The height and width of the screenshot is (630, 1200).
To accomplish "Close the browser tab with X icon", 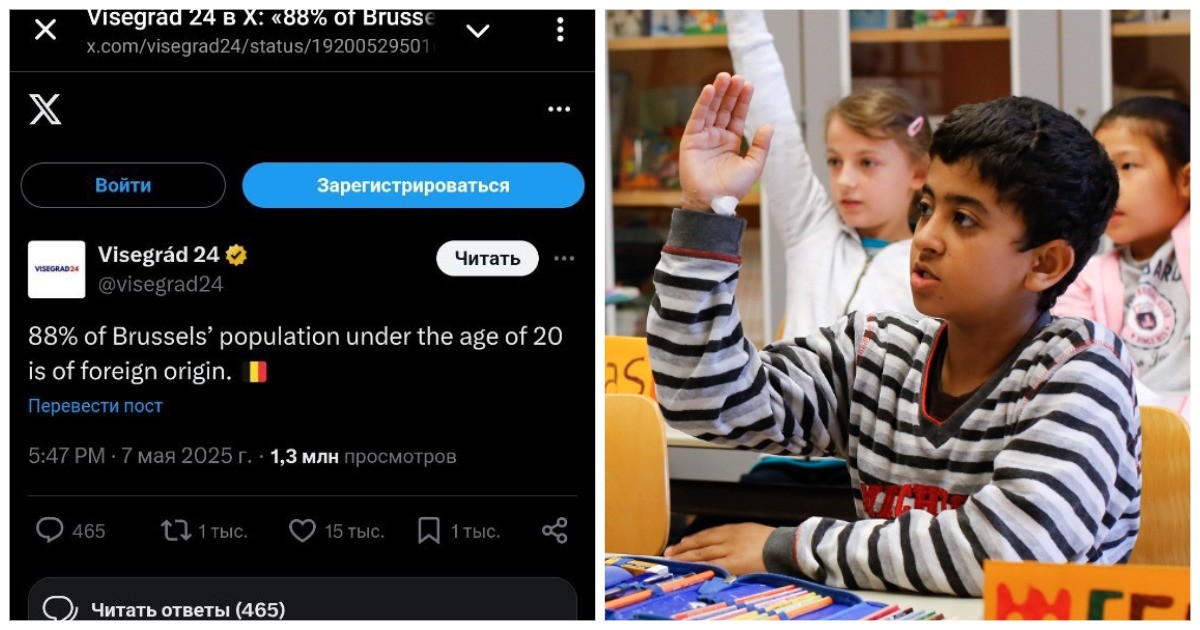I will point(45,30).
